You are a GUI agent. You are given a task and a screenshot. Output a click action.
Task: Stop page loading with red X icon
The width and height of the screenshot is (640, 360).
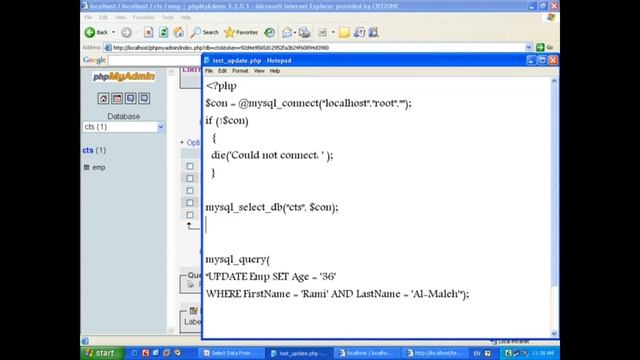[149, 32]
